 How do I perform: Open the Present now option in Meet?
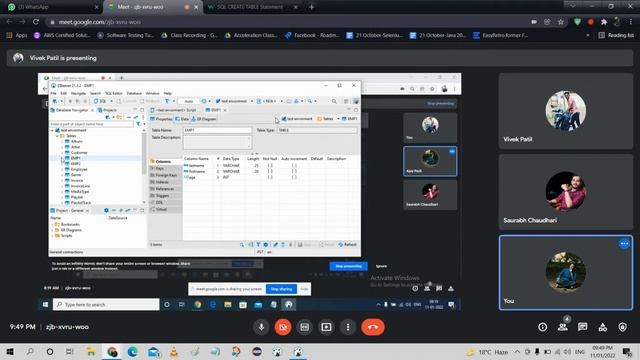tap(326, 327)
